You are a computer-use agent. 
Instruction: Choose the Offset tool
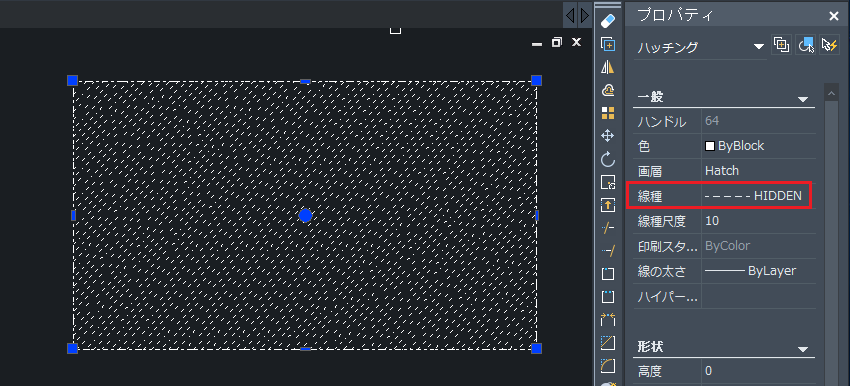pos(608,90)
